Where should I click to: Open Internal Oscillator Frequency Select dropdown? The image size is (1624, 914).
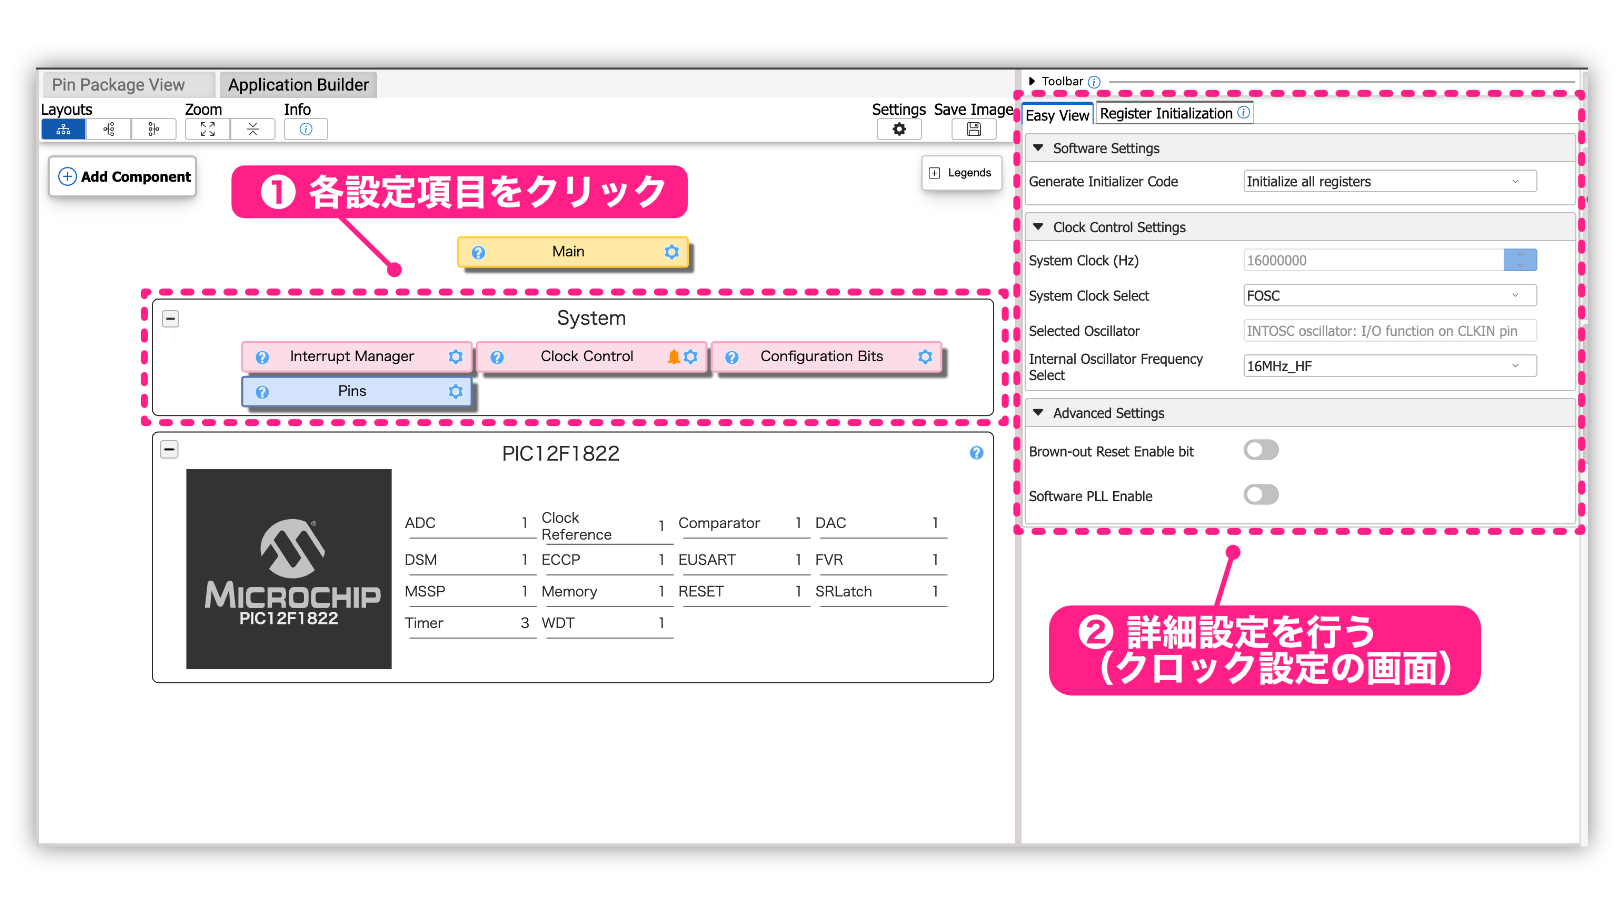point(1390,366)
